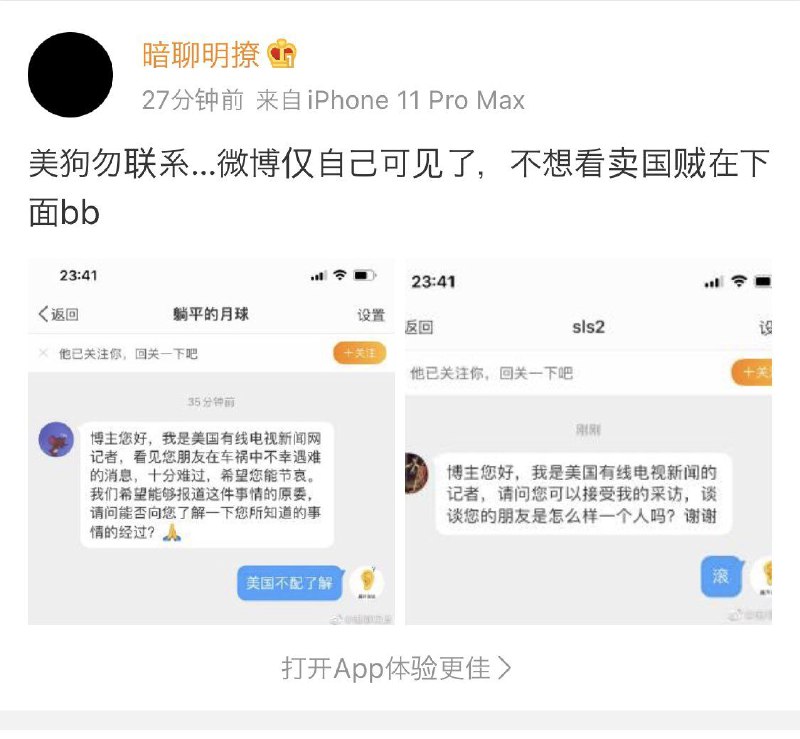The width and height of the screenshot is (800, 739).
Task: Tap the crown membership badge icon
Action: [x=283, y=53]
